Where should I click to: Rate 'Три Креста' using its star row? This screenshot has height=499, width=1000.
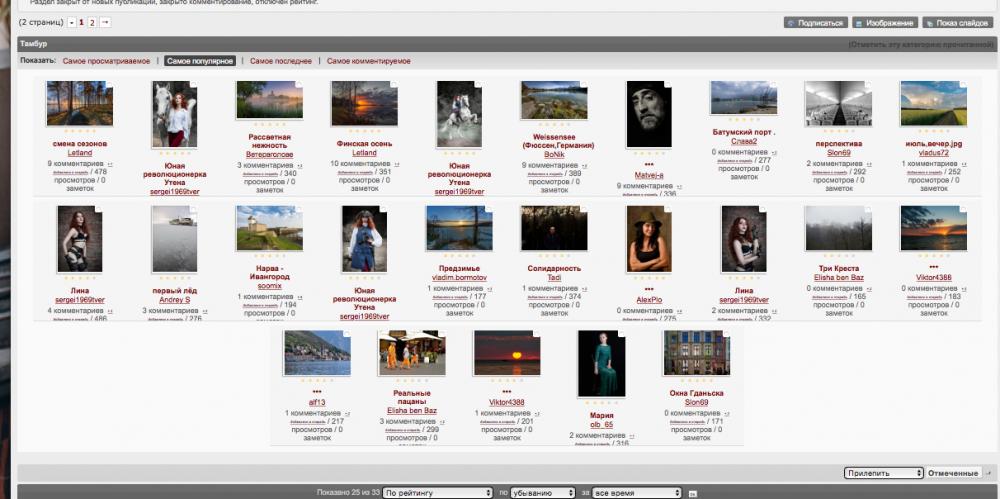(x=838, y=256)
